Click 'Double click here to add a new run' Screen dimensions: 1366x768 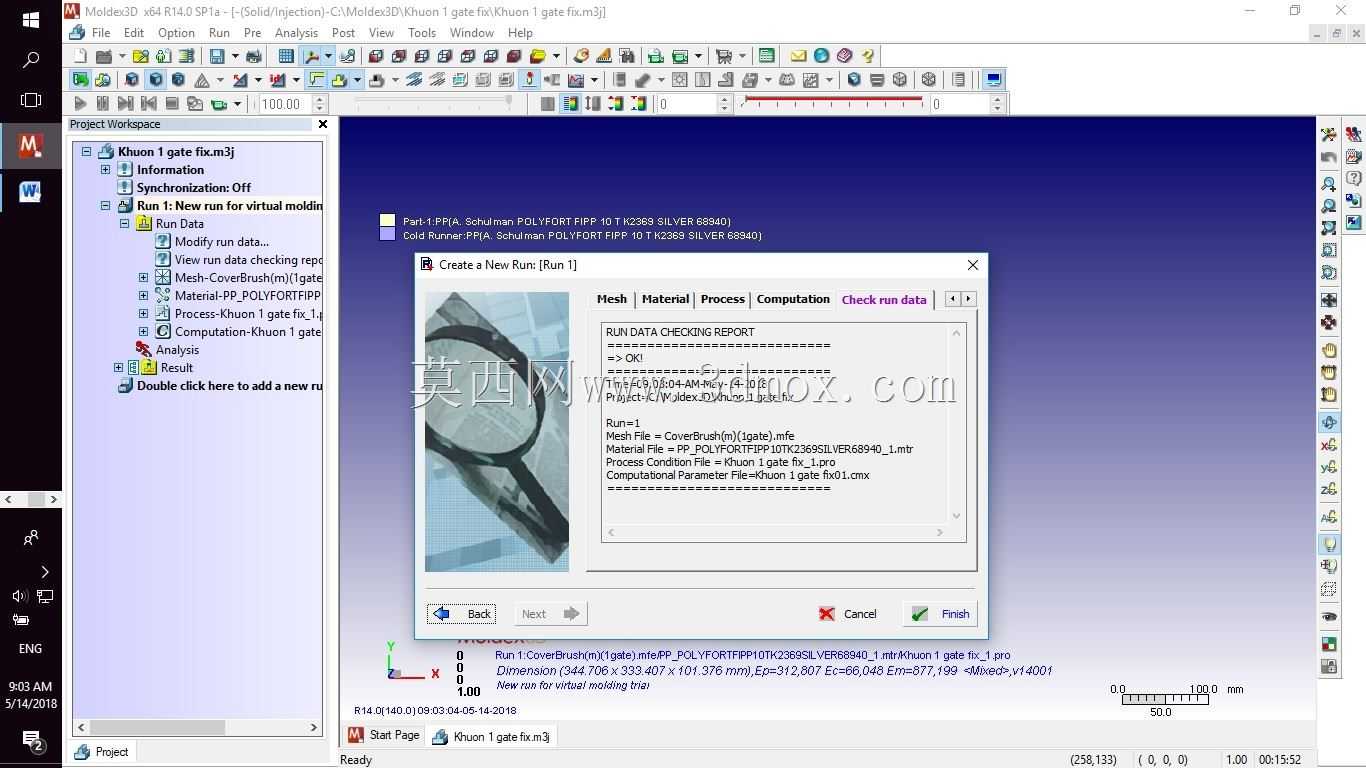[229, 386]
